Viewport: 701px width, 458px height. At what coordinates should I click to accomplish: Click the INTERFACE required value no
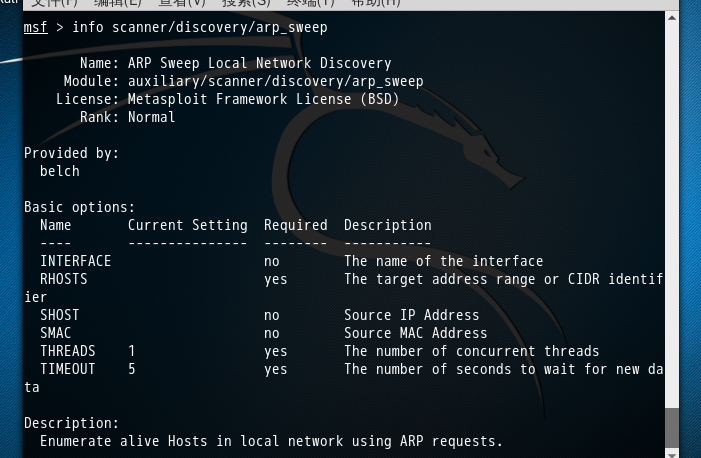click(x=271, y=262)
